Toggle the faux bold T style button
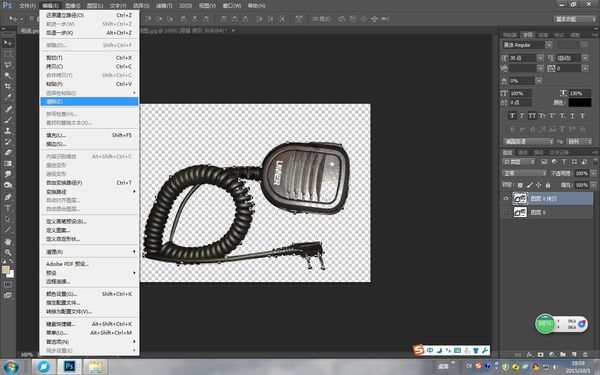Image resolution: width=600 pixels, height=375 pixels. pyautogui.click(x=512, y=116)
